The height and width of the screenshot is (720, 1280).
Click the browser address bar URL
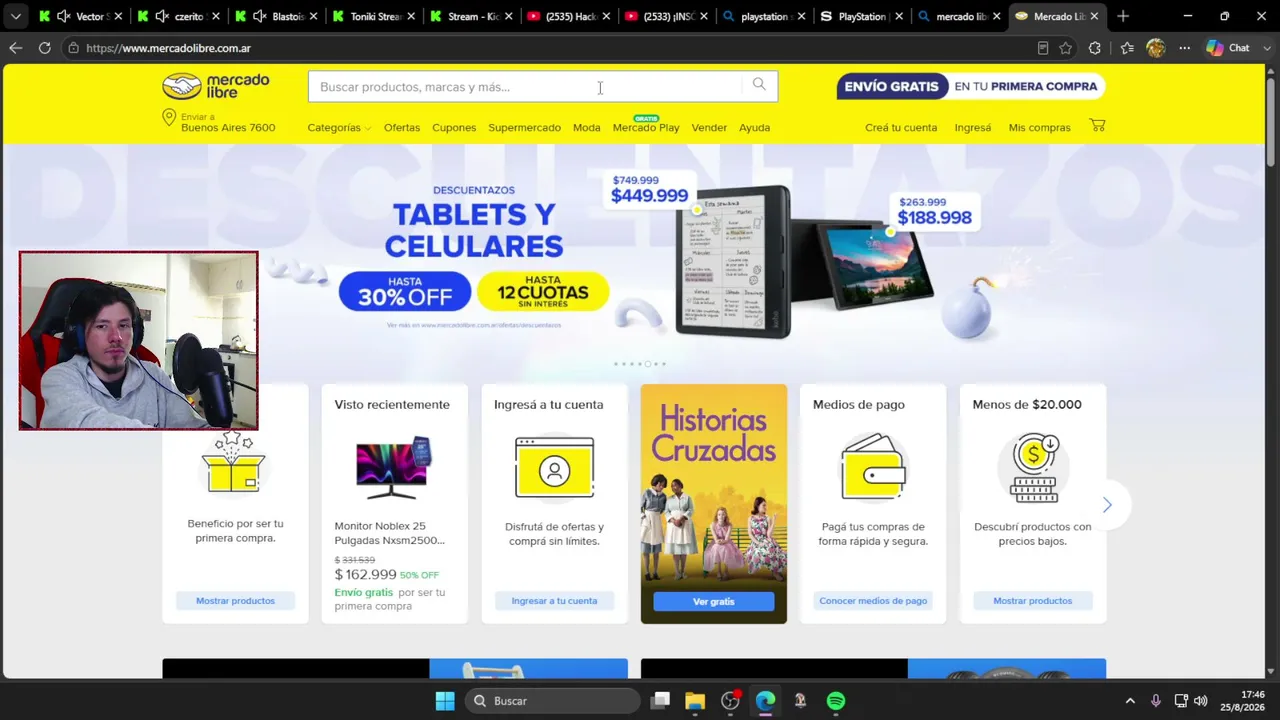tap(168, 48)
